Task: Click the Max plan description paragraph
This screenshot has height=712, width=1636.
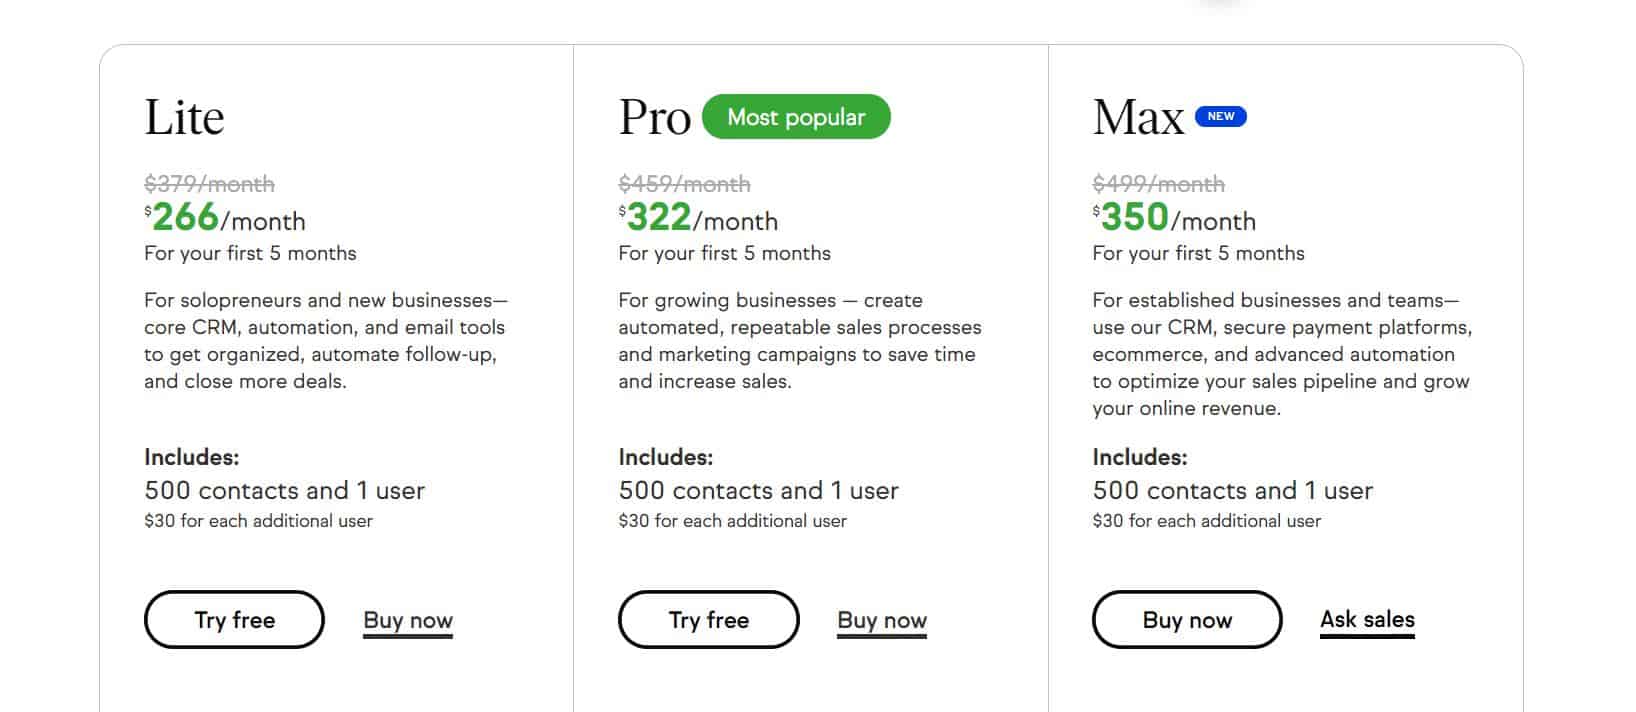Action: pos(1282,354)
